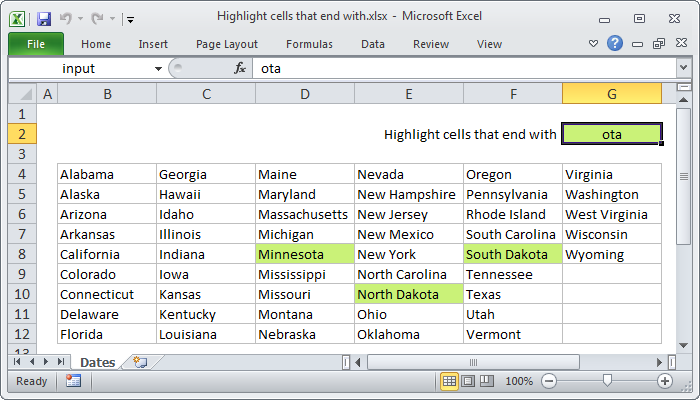The height and width of the screenshot is (400, 700).
Task: Toggle ribbon minimize with the heart-shaped caret
Action: (x=593, y=44)
